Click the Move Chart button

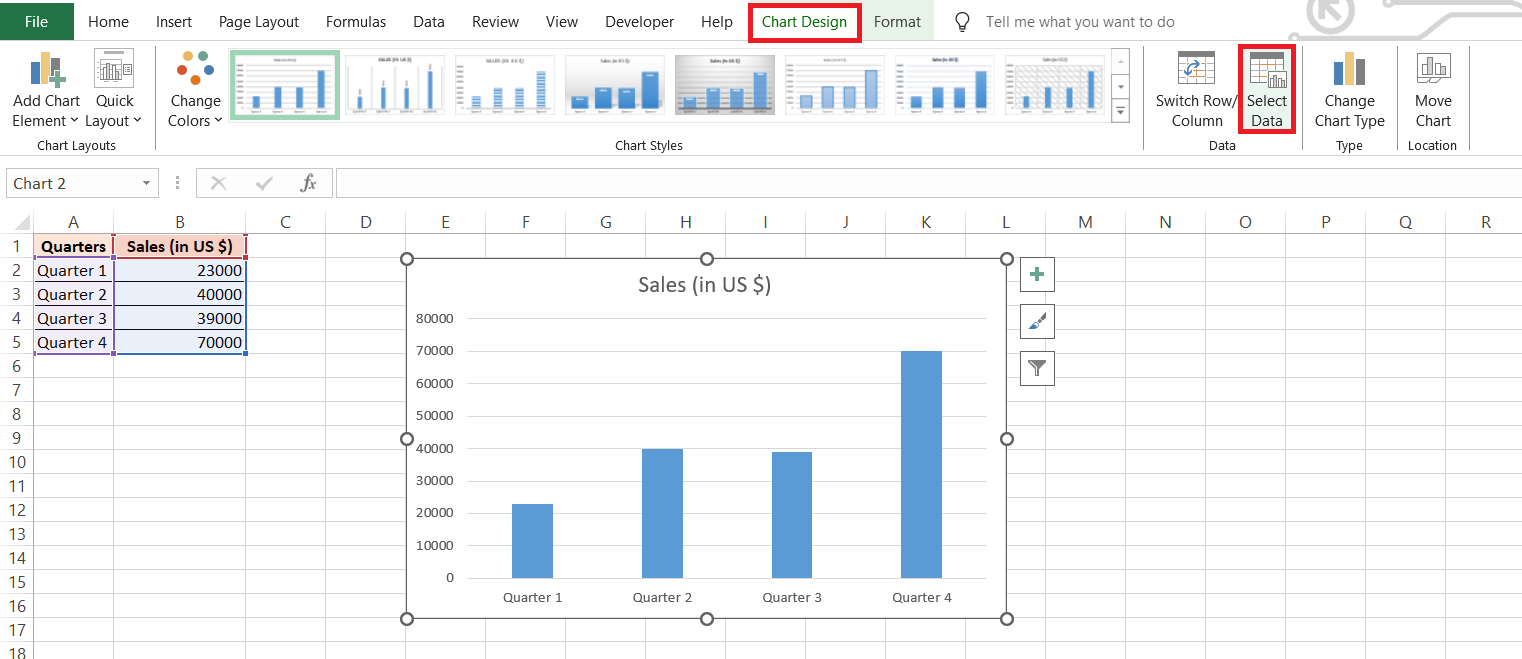pos(1433,90)
